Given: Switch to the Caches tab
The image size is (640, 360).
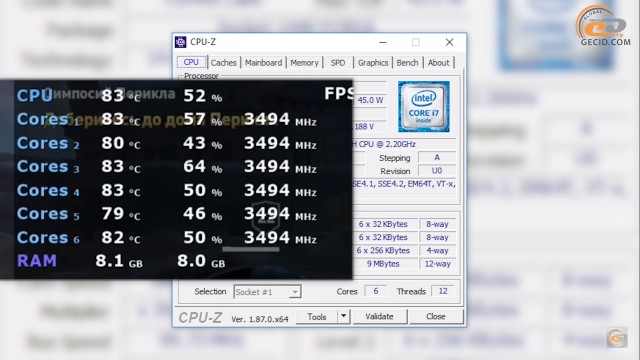Looking at the screenshot, I should pyautogui.click(x=223, y=63).
